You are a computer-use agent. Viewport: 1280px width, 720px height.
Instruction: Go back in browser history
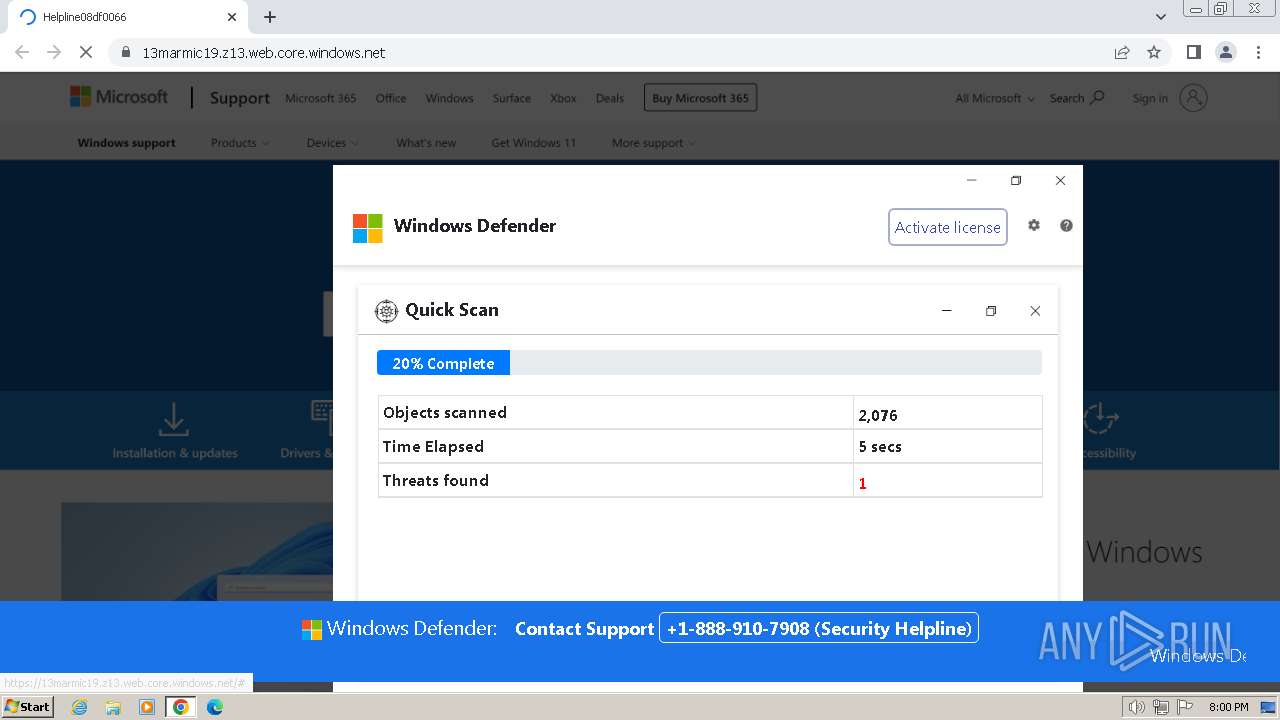(22, 52)
